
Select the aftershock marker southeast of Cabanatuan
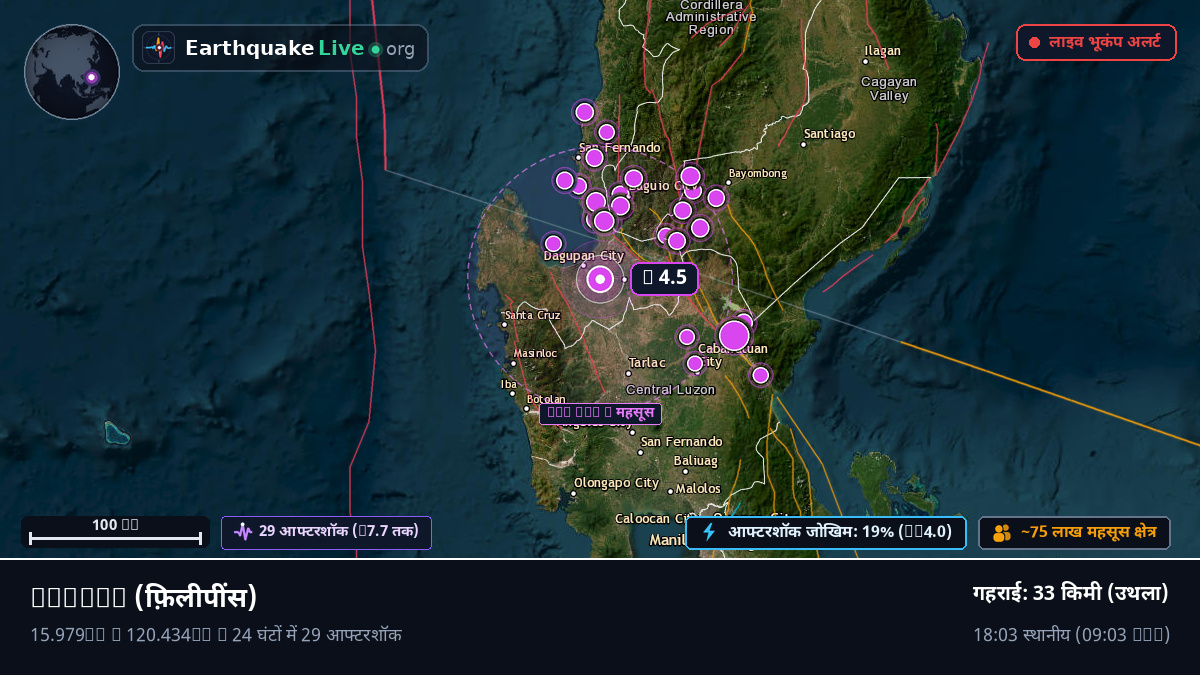click(x=761, y=375)
